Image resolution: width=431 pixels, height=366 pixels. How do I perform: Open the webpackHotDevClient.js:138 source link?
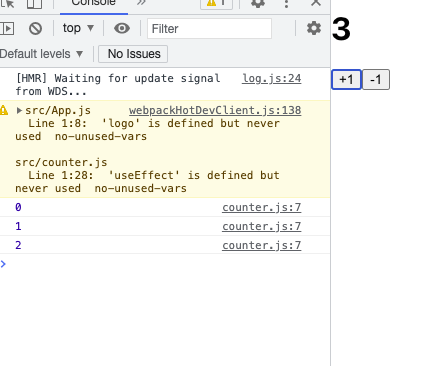(215, 110)
